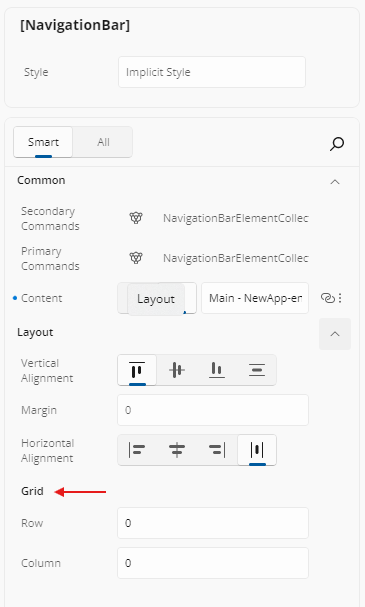Image resolution: width=365 pixels, height=607 pixels.
Task: Click Primary Commands NavigationBarElementCollection value
Action: pyautogui.click(x=236, y=258)
